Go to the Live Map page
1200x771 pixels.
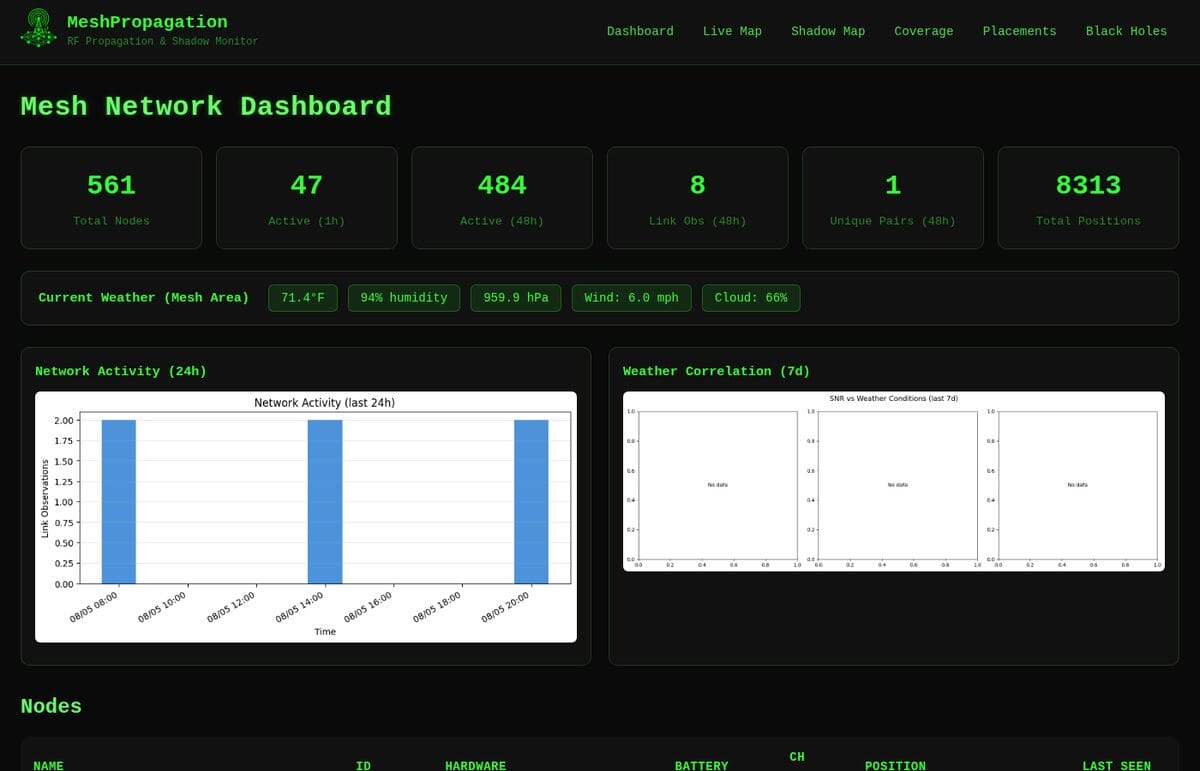(x=732, y=31)
